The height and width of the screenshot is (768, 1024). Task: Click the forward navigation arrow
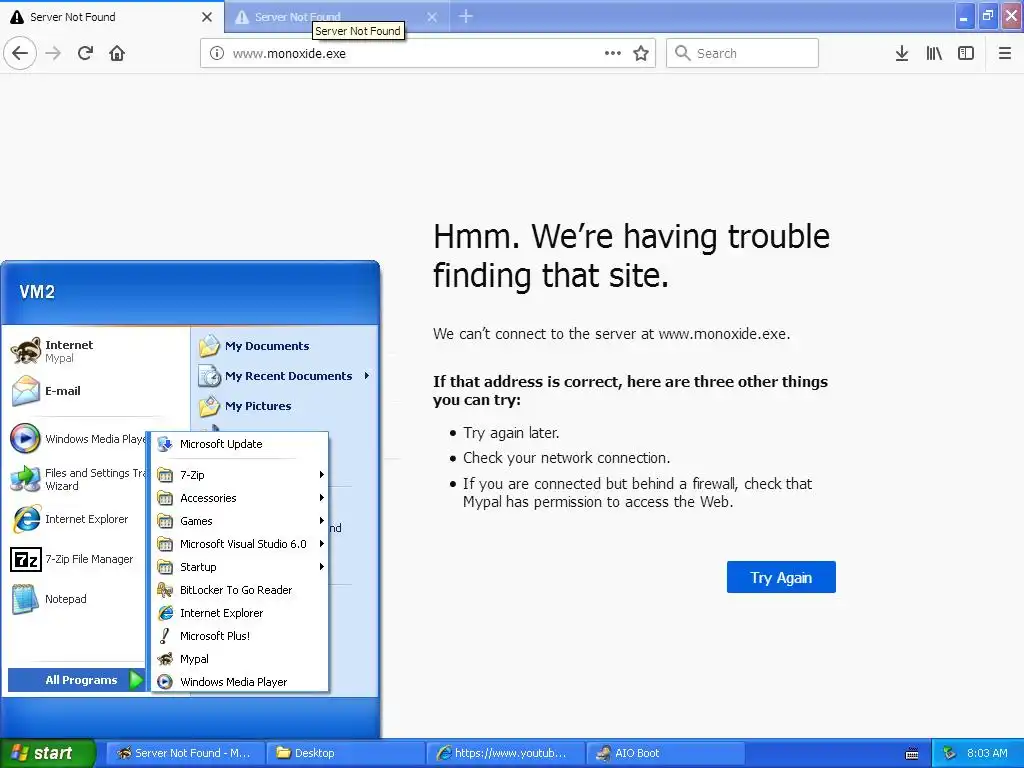click(x=53, y=54)
